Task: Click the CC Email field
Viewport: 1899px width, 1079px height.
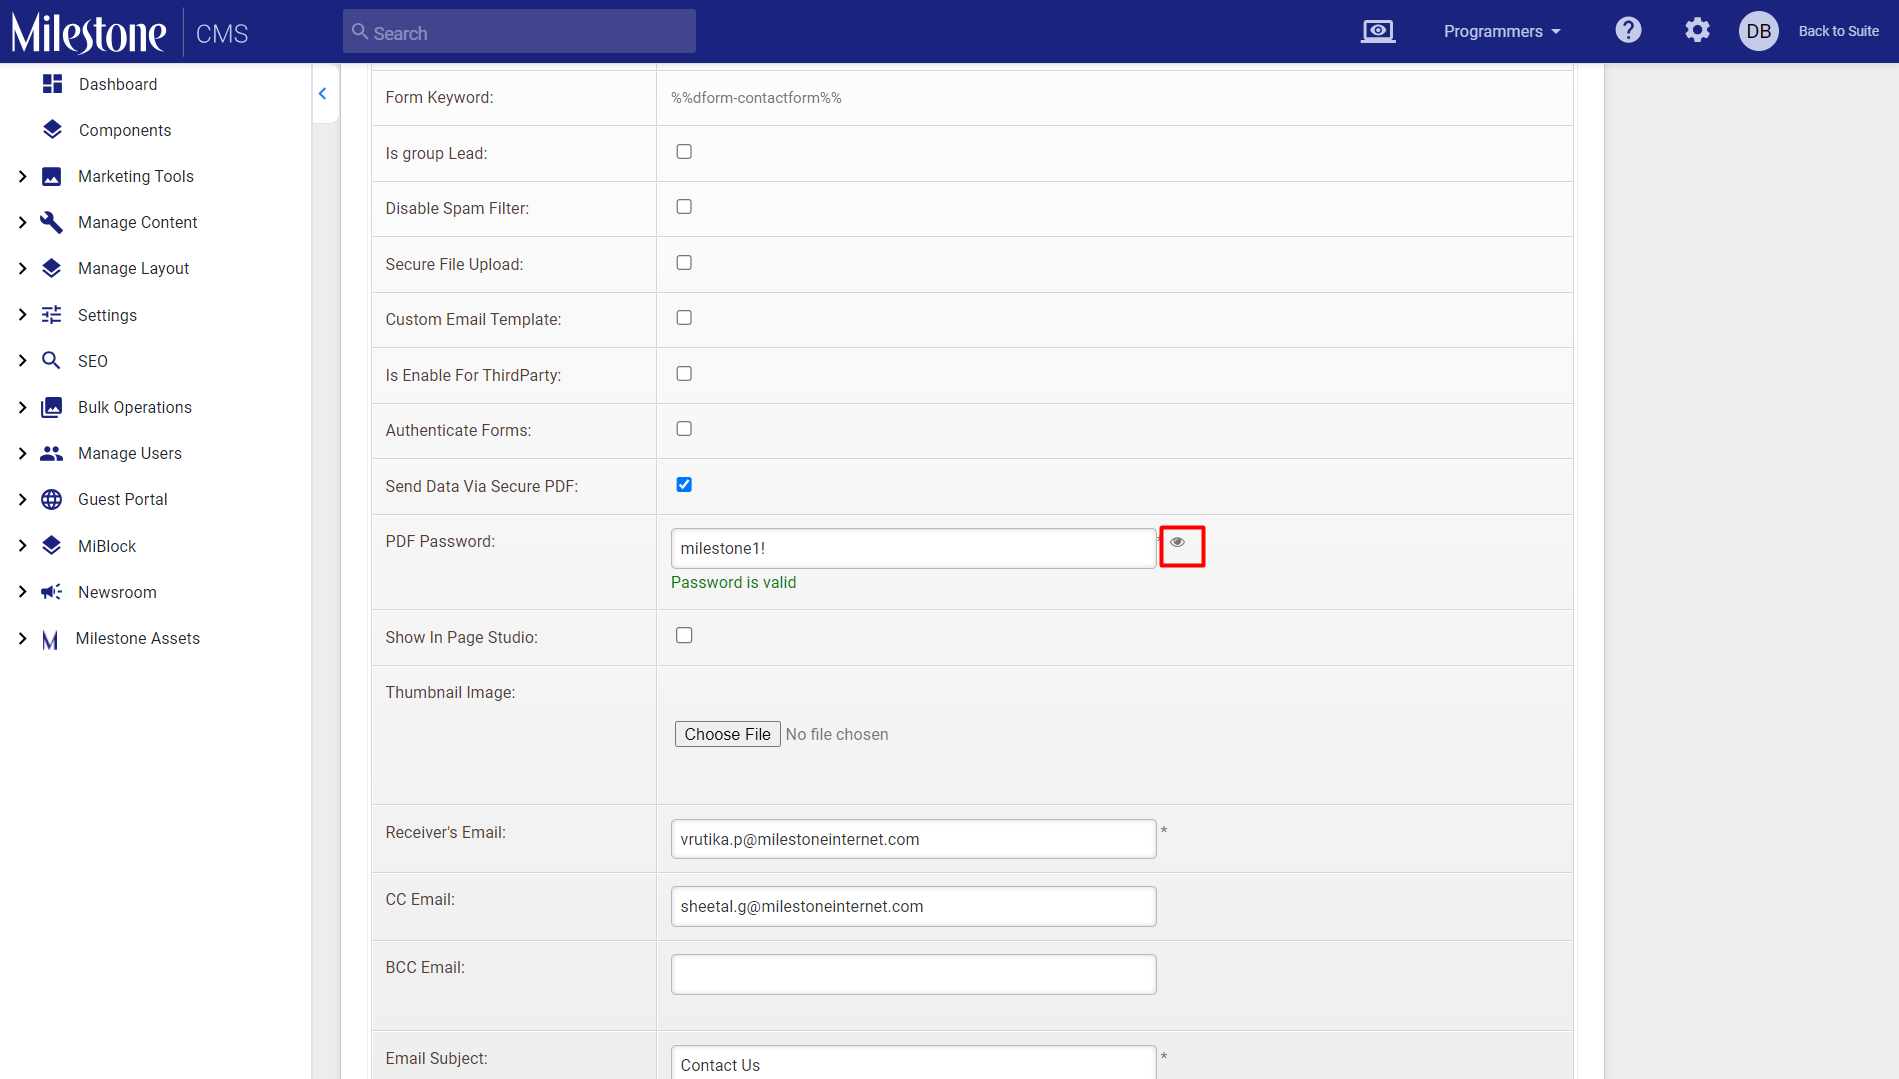Action: click(x=913, y=906)
